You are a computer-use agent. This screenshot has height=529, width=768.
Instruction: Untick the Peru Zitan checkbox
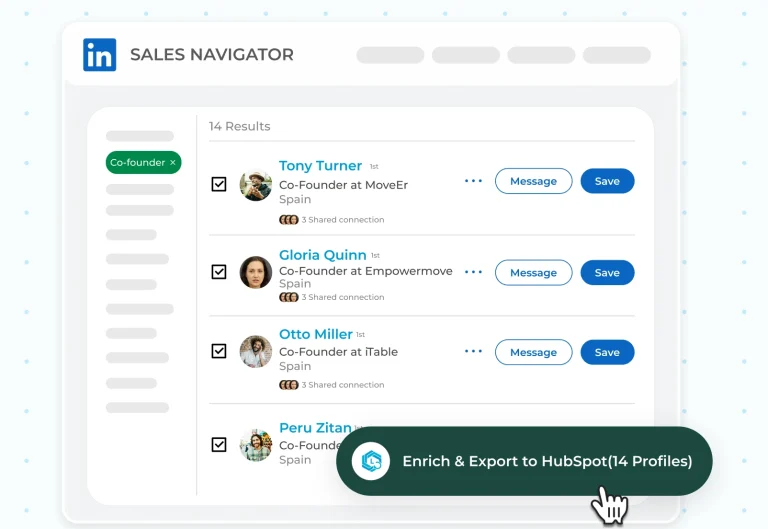[219, 445]
